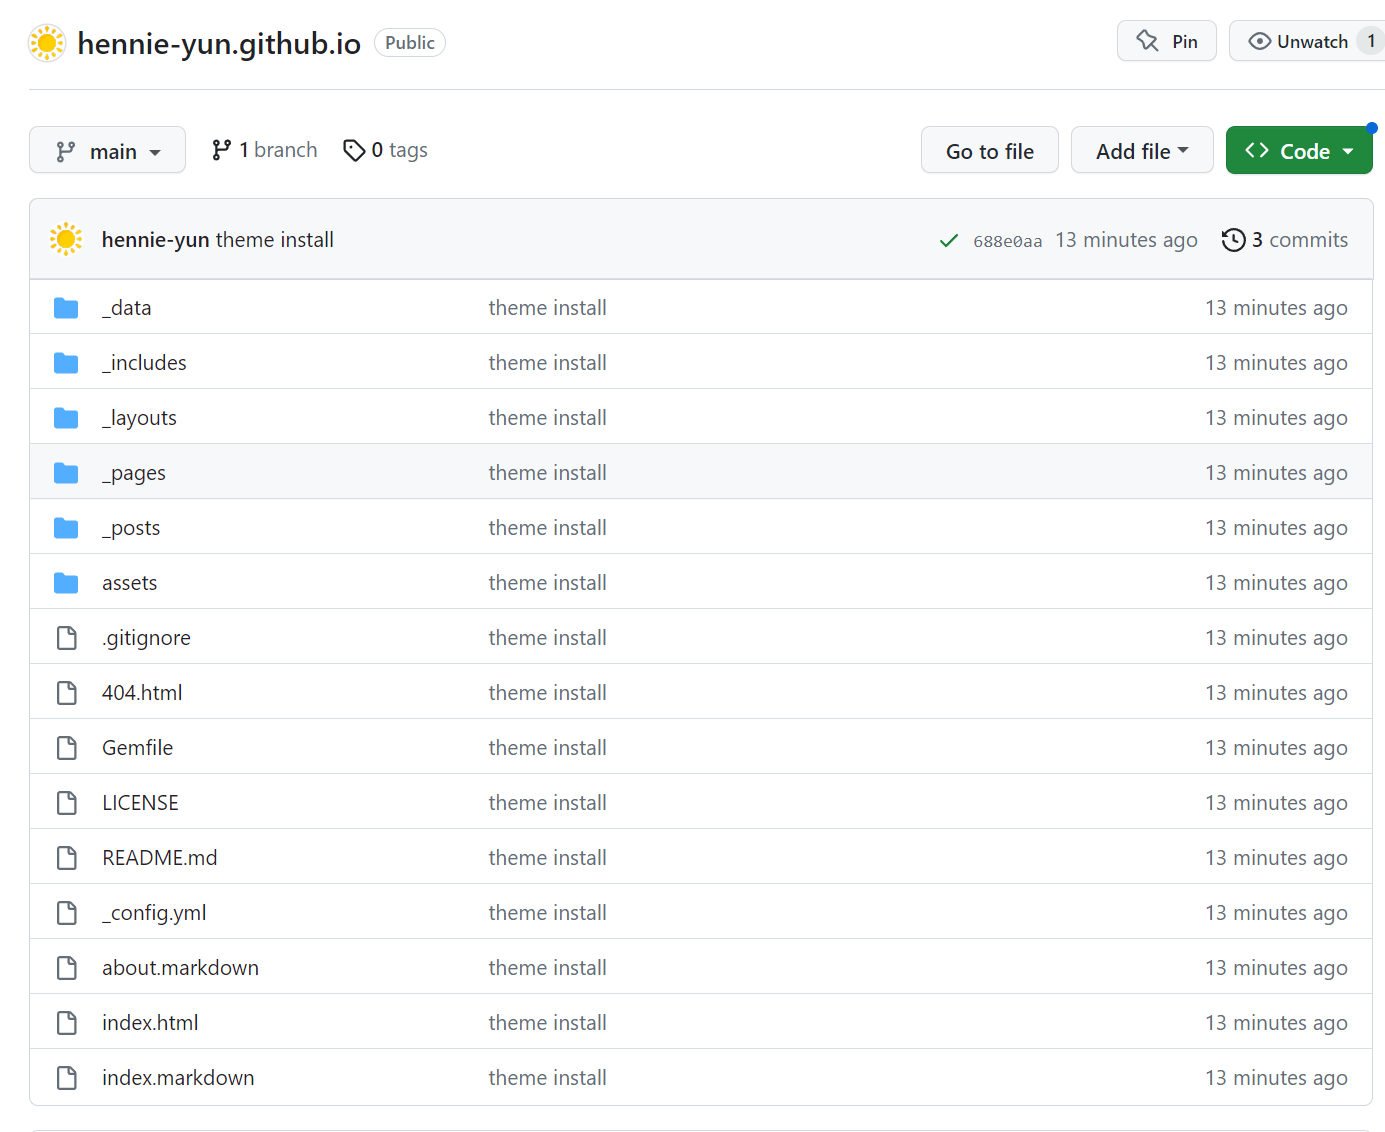View the 3 commits history
Screen dimensions: 1385x1132
pos(1285,240)
